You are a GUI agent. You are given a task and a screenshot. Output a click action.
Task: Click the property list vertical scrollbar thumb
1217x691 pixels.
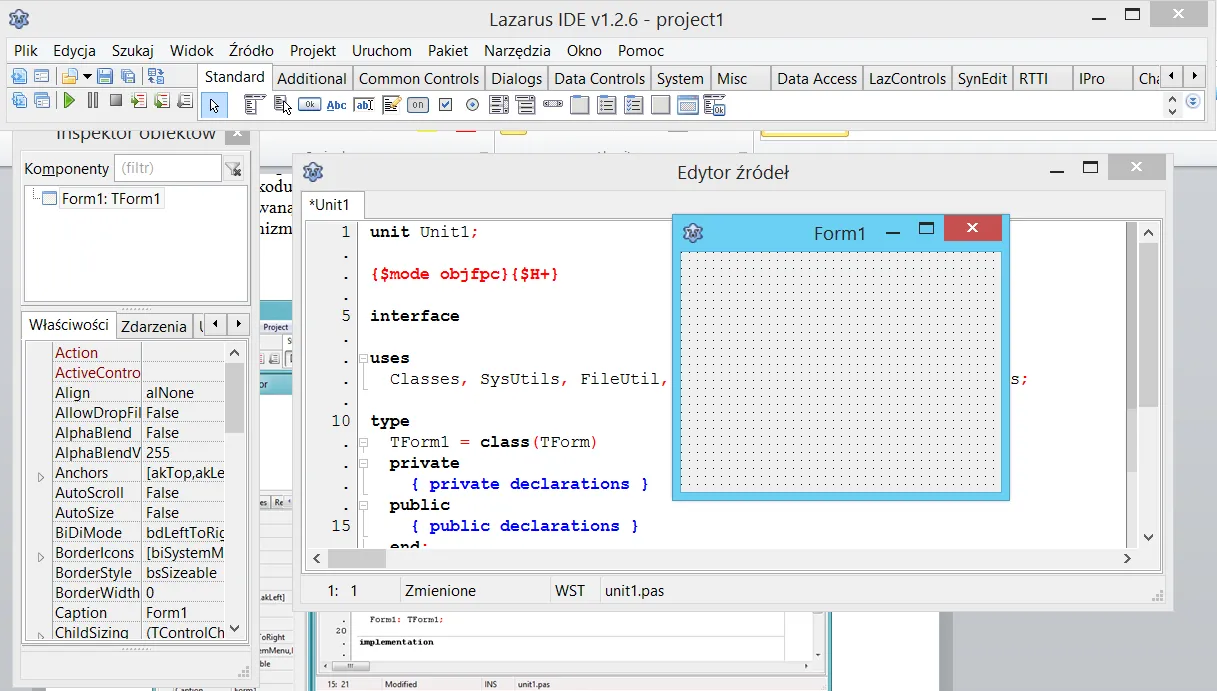pos(235,397)
